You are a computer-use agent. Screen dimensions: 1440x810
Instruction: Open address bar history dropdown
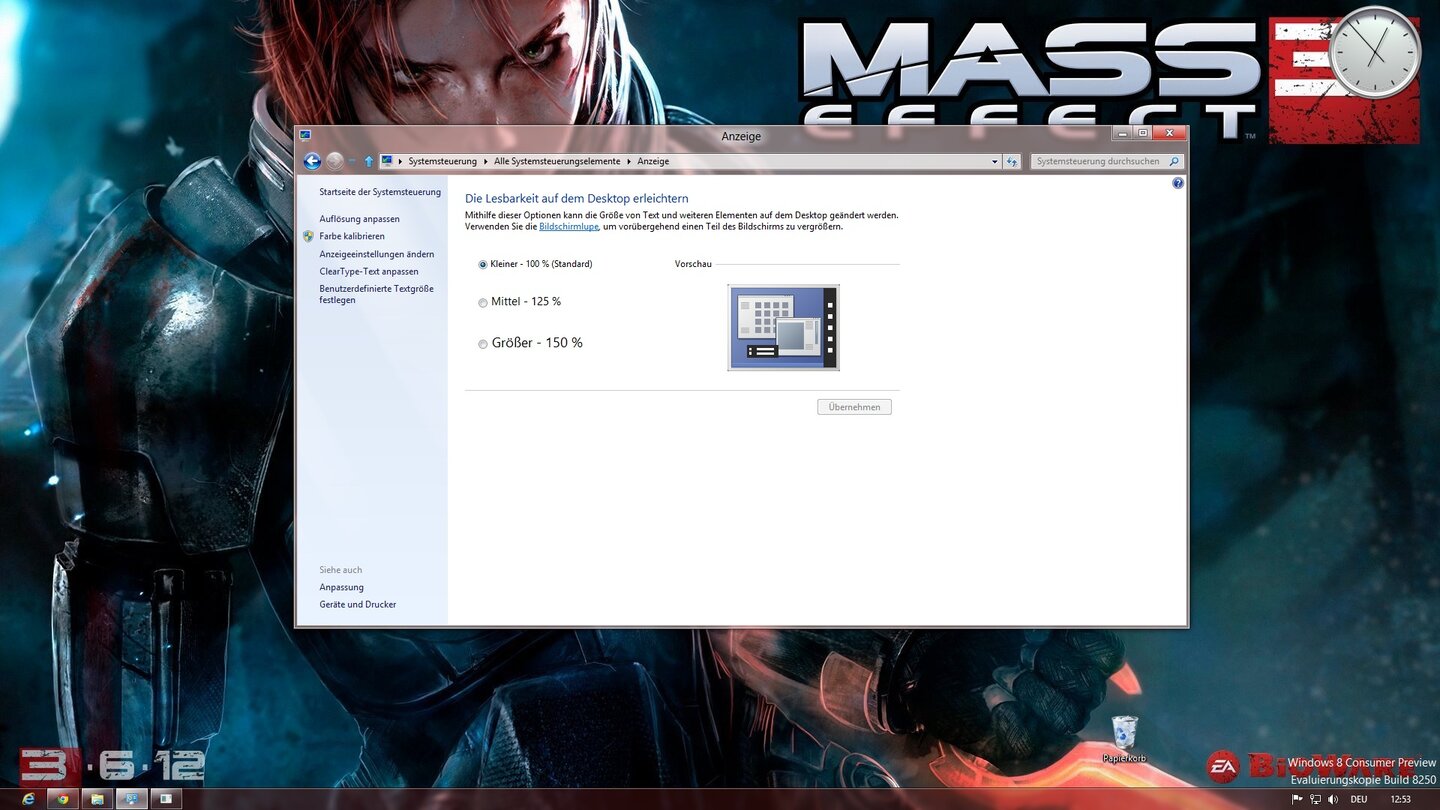[x=994, y=161]
